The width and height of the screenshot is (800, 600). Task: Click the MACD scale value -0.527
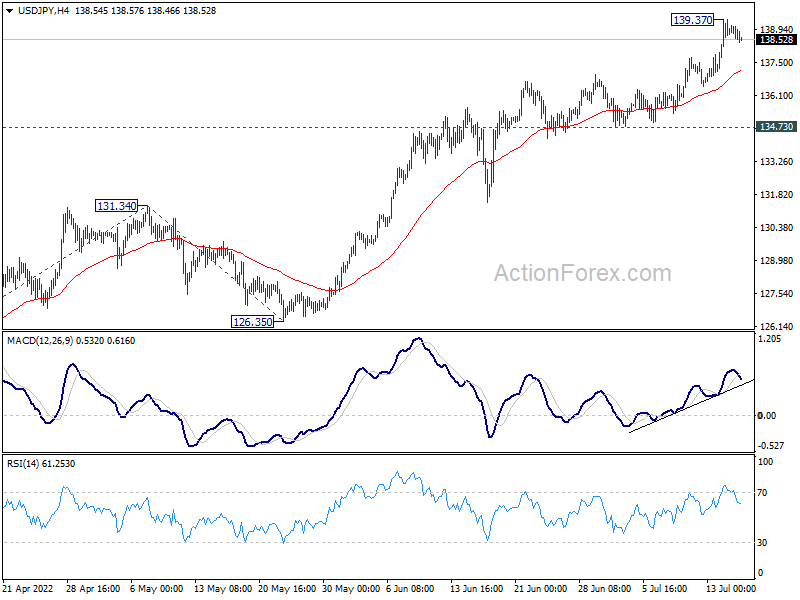pyautogui.click(x=771, y=446)
